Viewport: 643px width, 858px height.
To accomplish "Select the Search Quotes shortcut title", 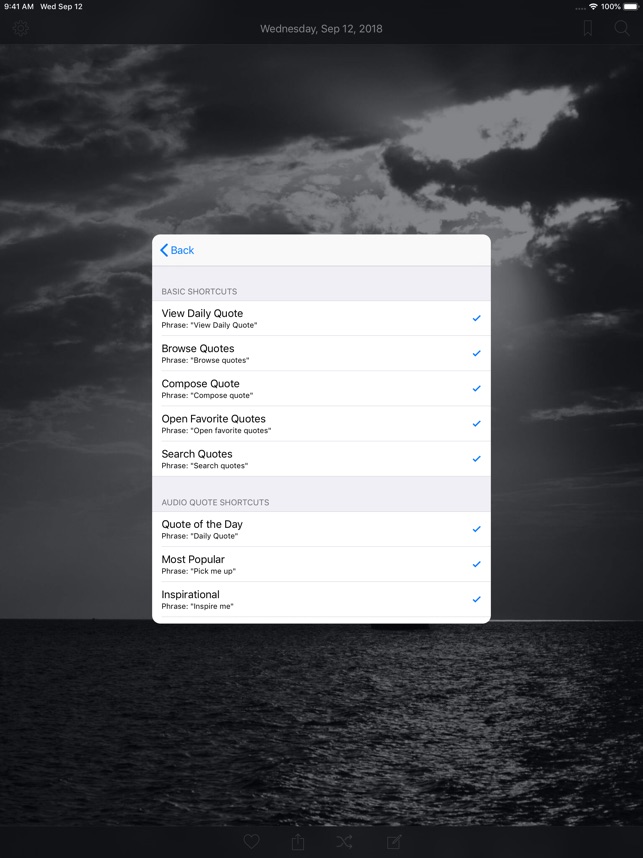I will [196, 454].
